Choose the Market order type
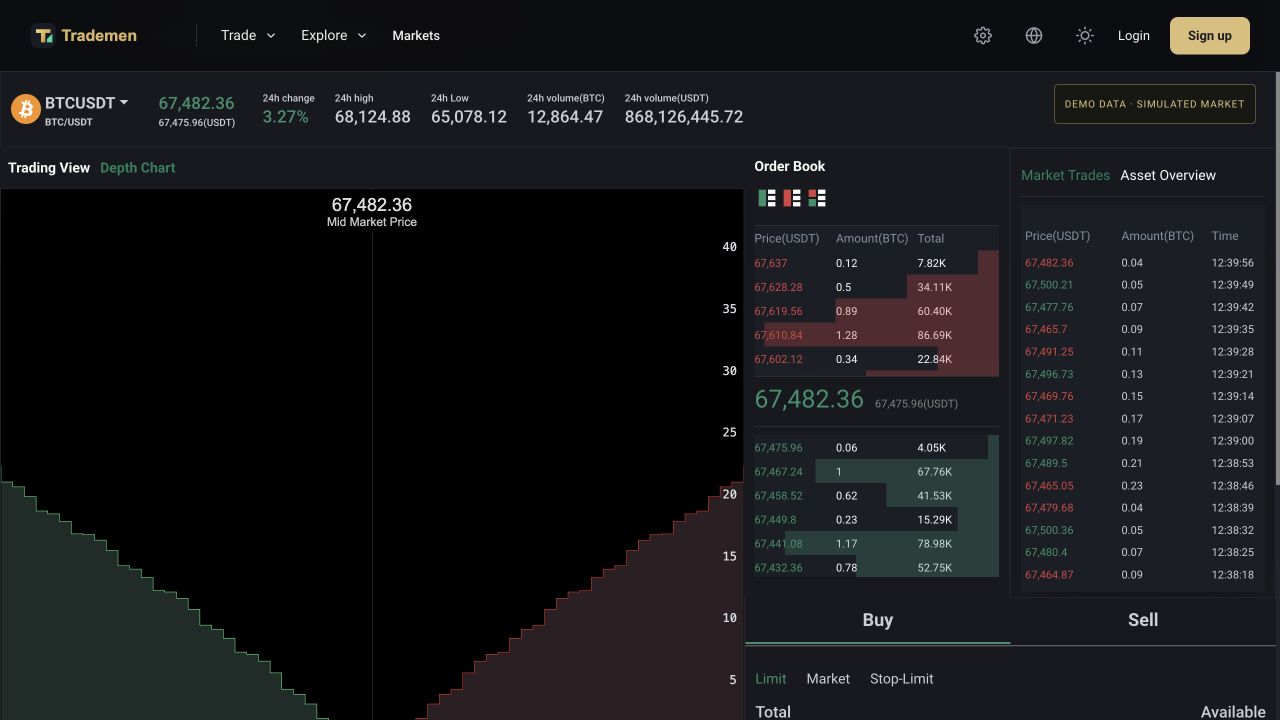 click(x=828, y=679)
